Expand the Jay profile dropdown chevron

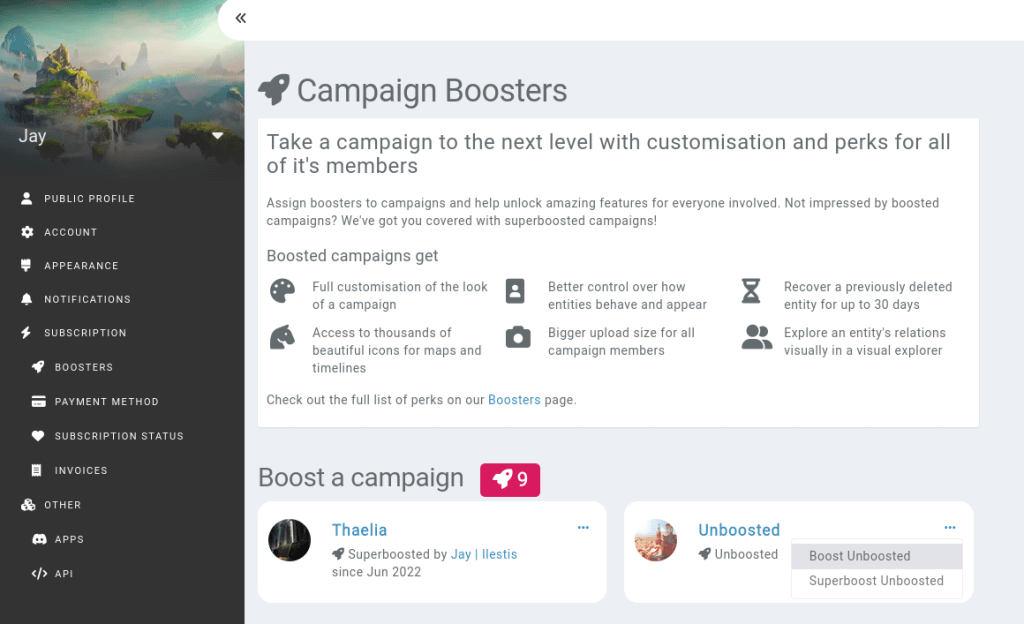point(218,134)
